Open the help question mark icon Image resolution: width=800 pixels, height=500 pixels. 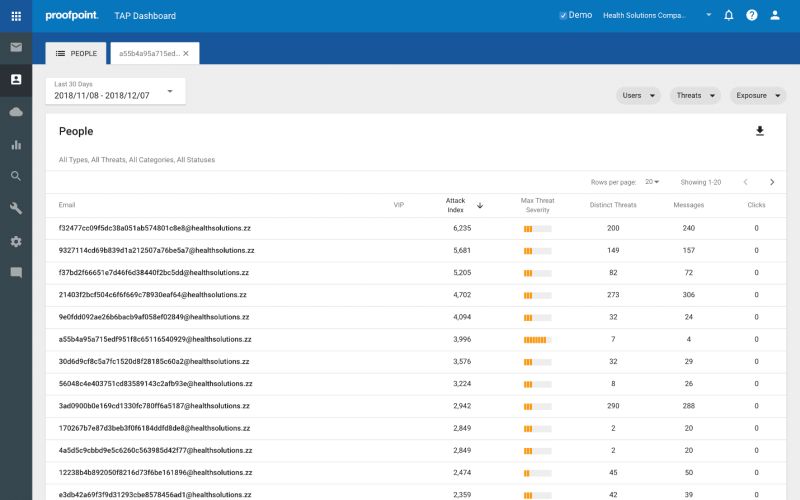coord(752,15)
